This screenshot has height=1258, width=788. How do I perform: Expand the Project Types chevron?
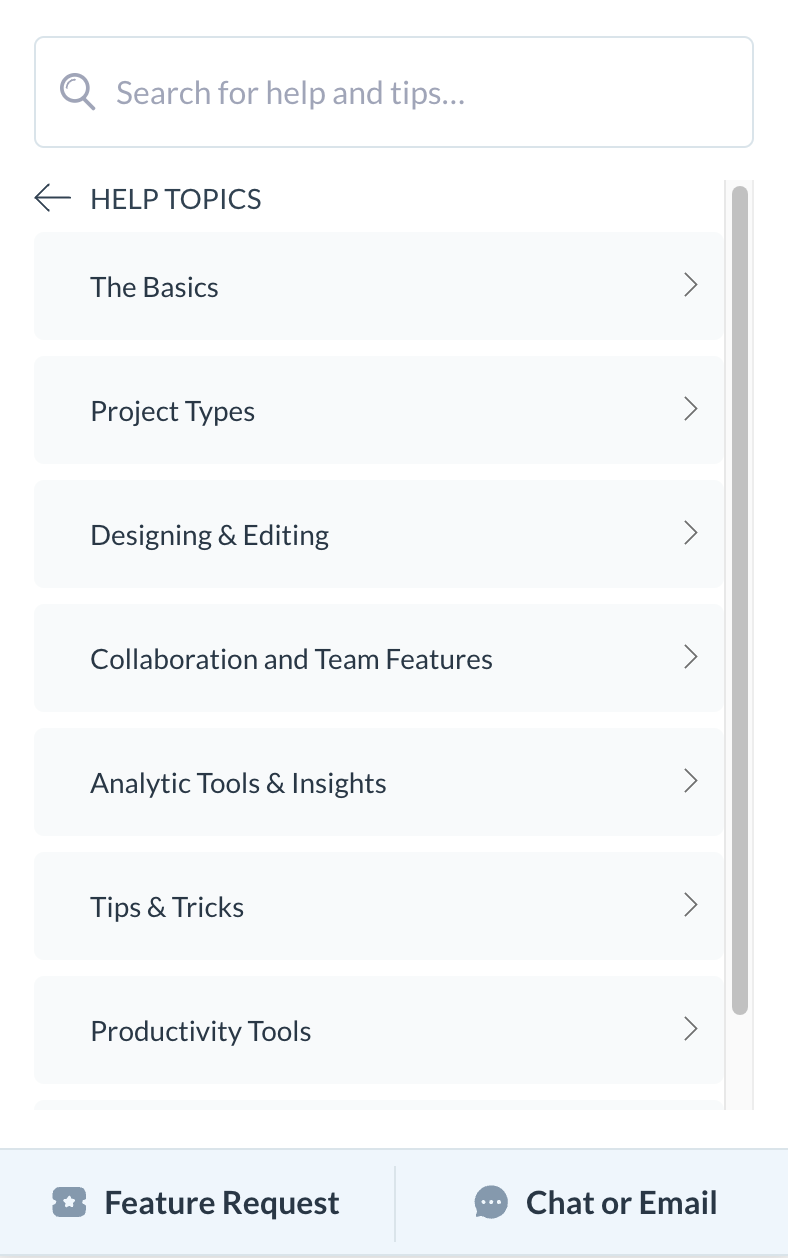pyautogui.click(x=691, y=409)
